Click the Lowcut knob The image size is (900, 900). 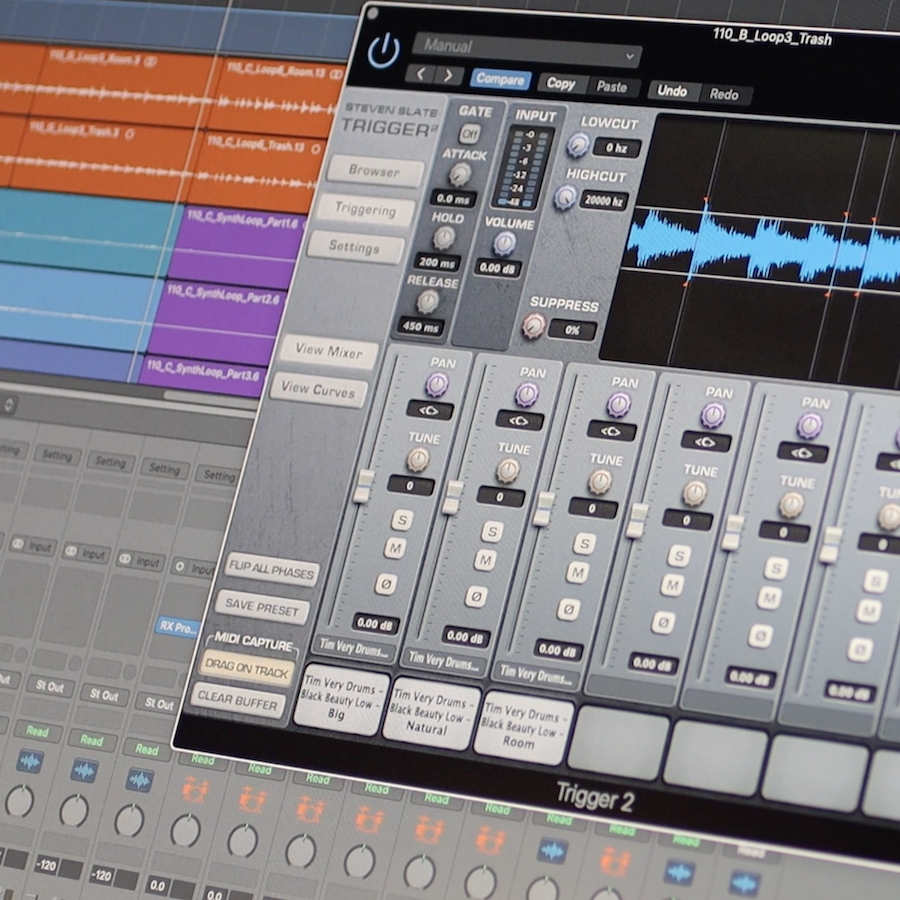pyautogui.click(x=577, y=146)
